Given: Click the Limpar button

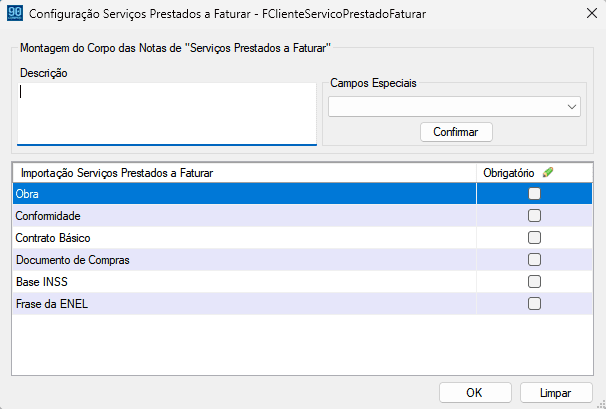Looking at the screenshot, I should [556, 393].
